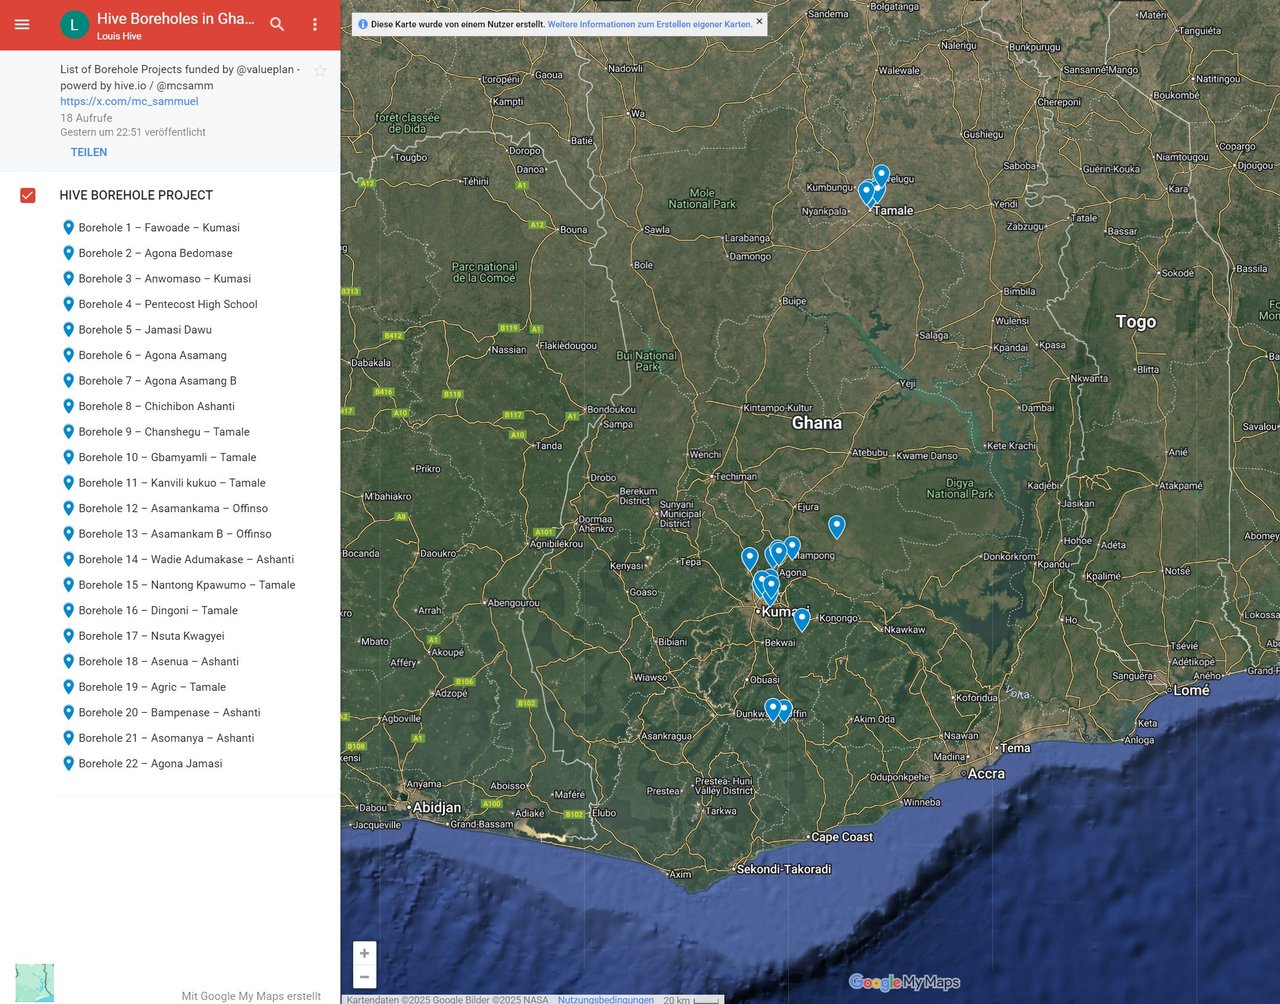Click the Google My Maps logo
This screenshot has width=1280, height=1004.
(x=905, y=983)
